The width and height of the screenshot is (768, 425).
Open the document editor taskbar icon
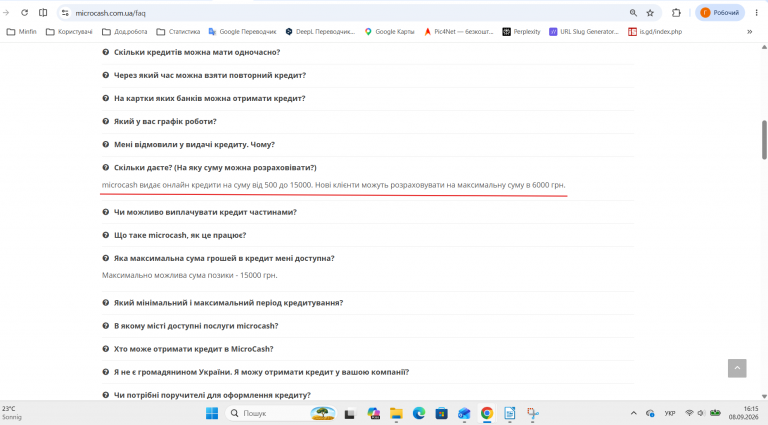[509, 414]
